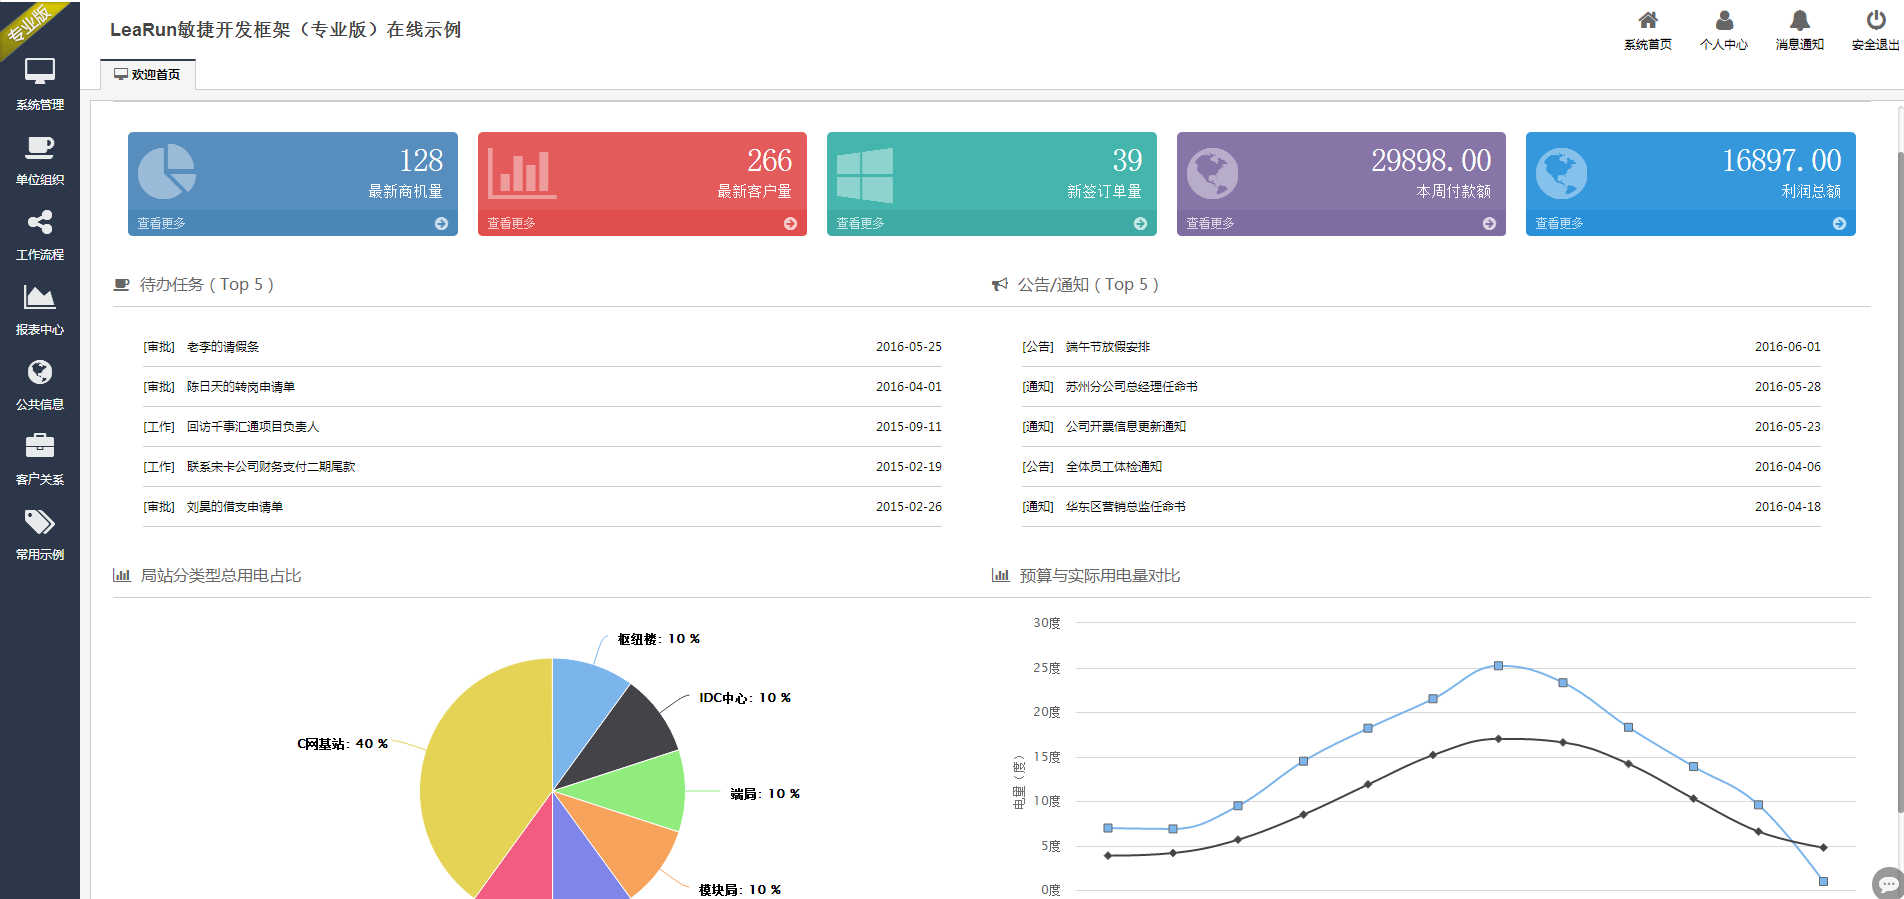
Task: Open notice 公司开票信息更新通知
Action: 1126,427
